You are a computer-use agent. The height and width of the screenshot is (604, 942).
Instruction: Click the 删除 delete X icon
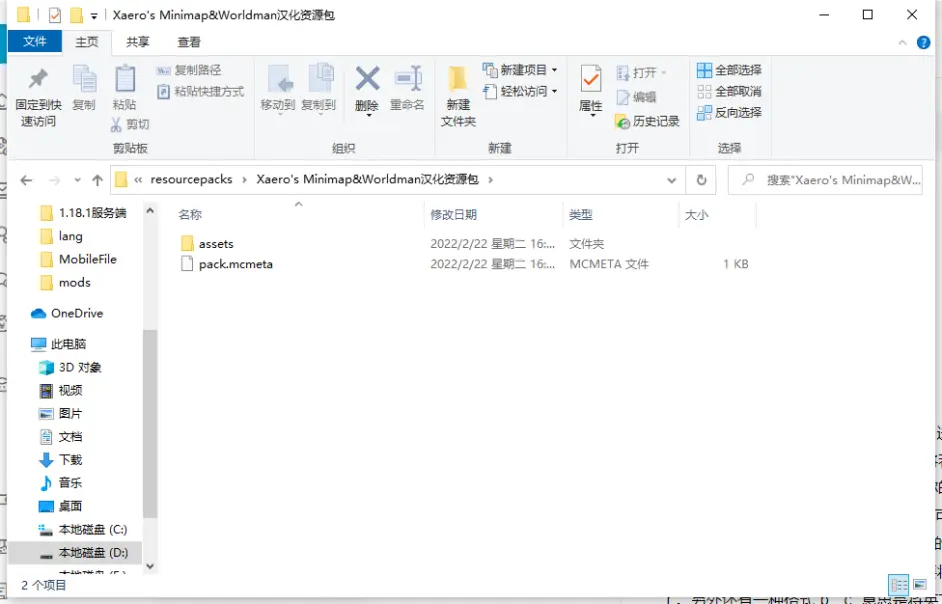[367, 79]
